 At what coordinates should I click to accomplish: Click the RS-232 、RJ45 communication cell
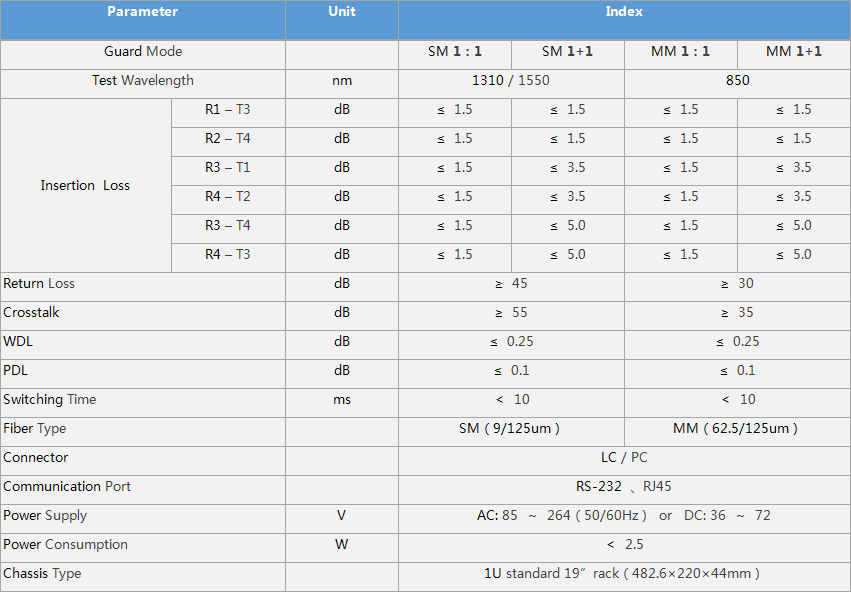tap(624, 486)
